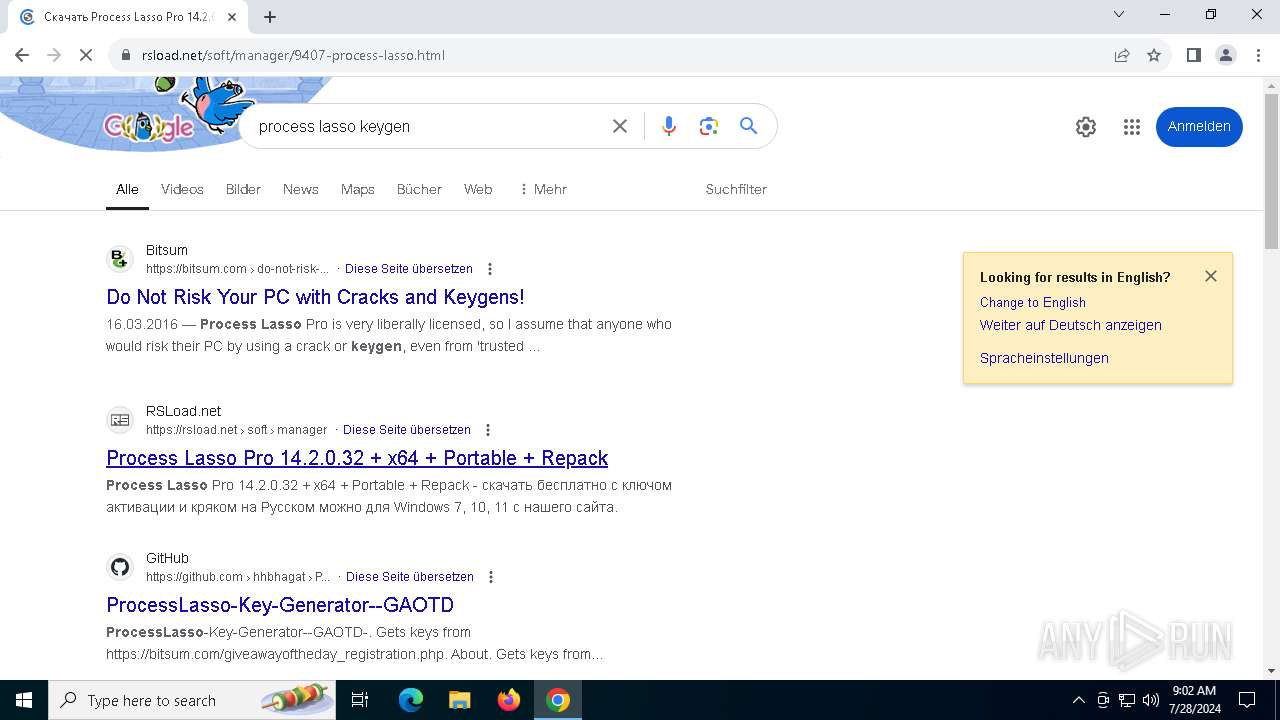
Task: Switch to the Web tab
Action: [x=478, y=189]
